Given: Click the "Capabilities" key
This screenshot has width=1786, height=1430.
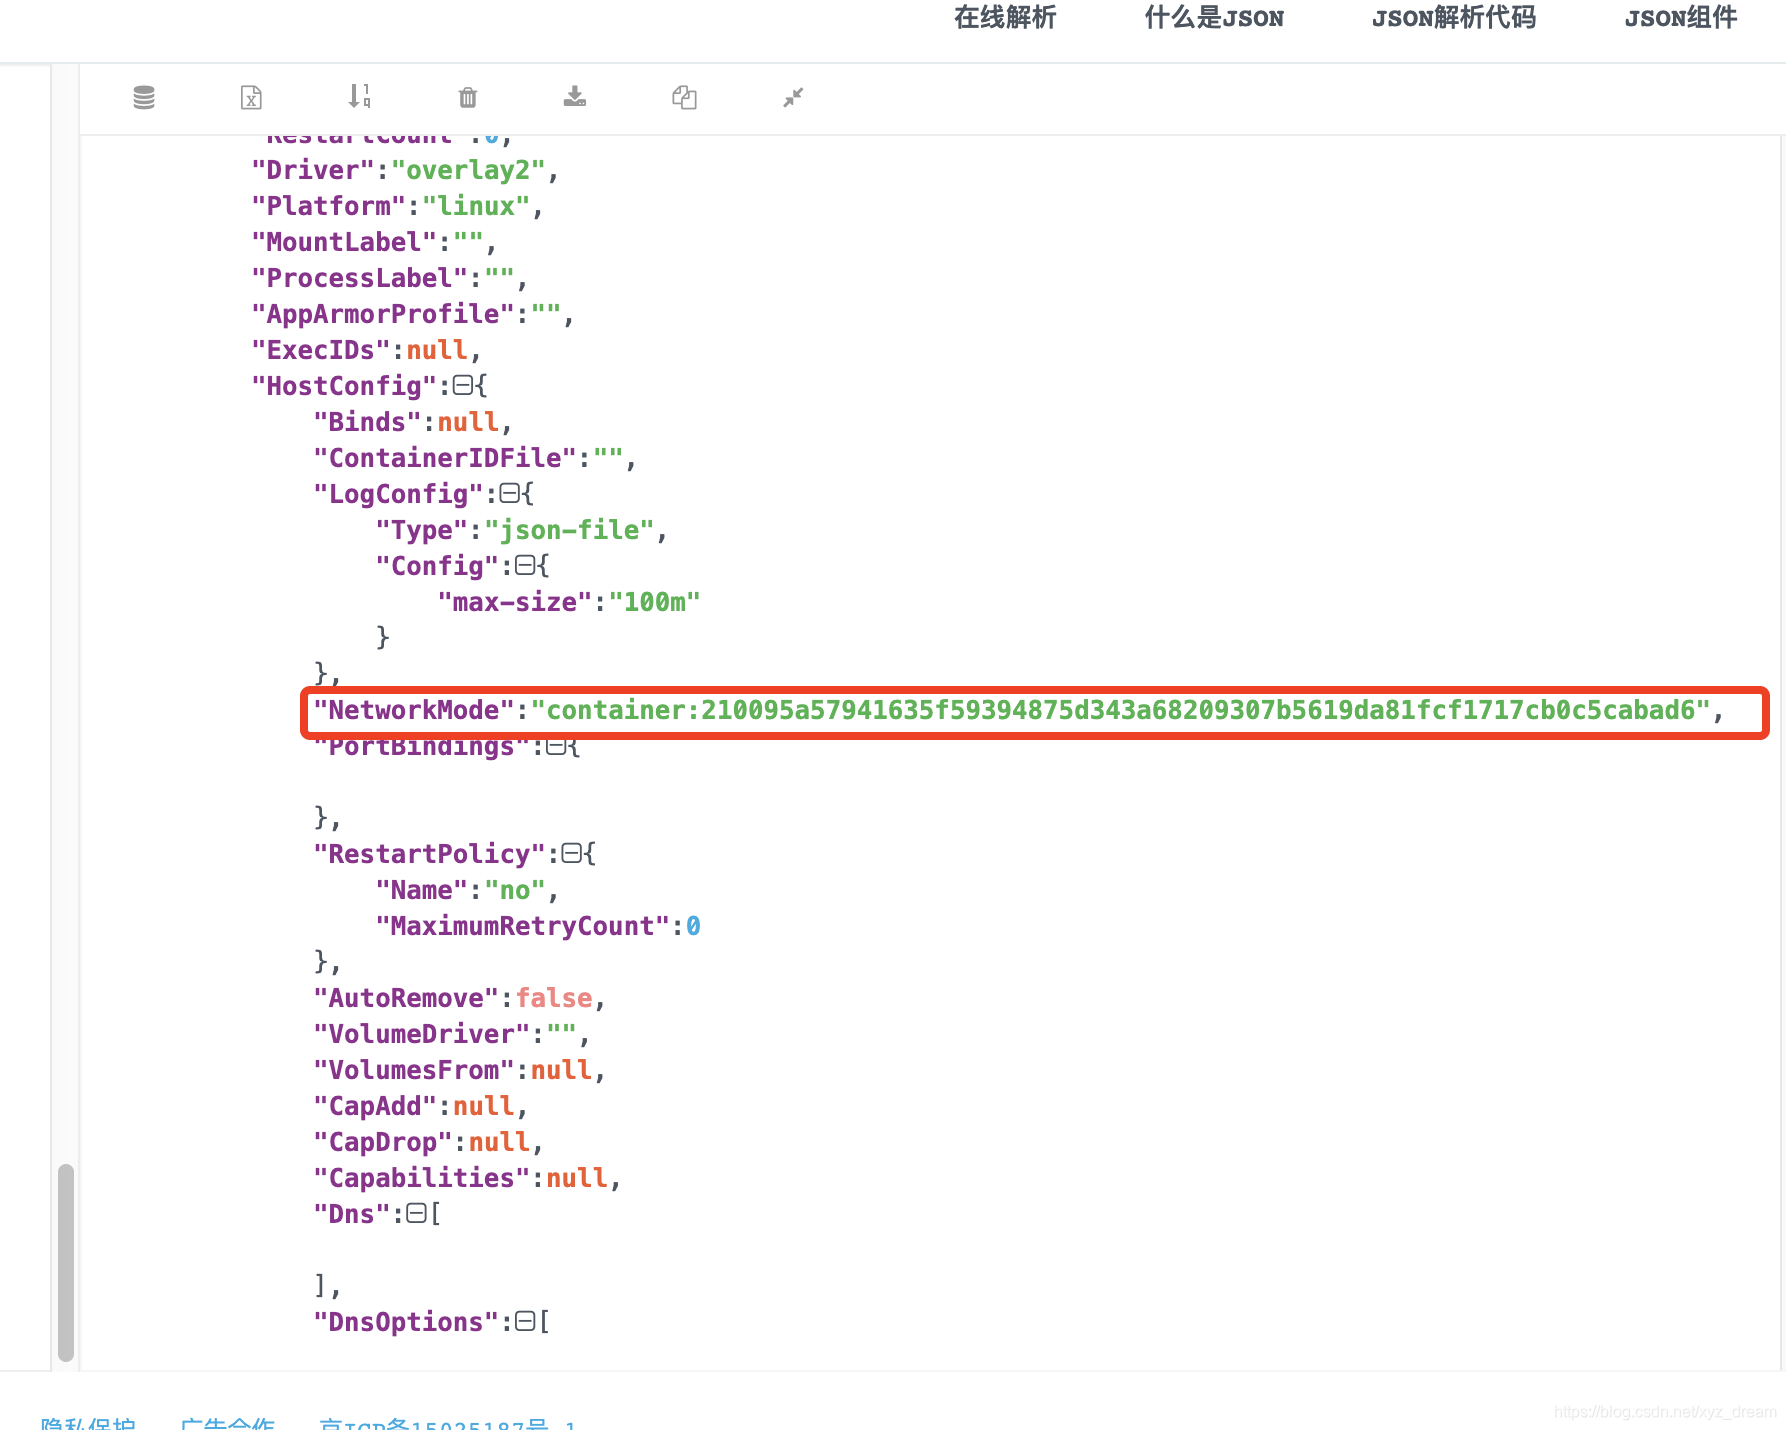Looking at the screenshot, I should click(421, 1178).
